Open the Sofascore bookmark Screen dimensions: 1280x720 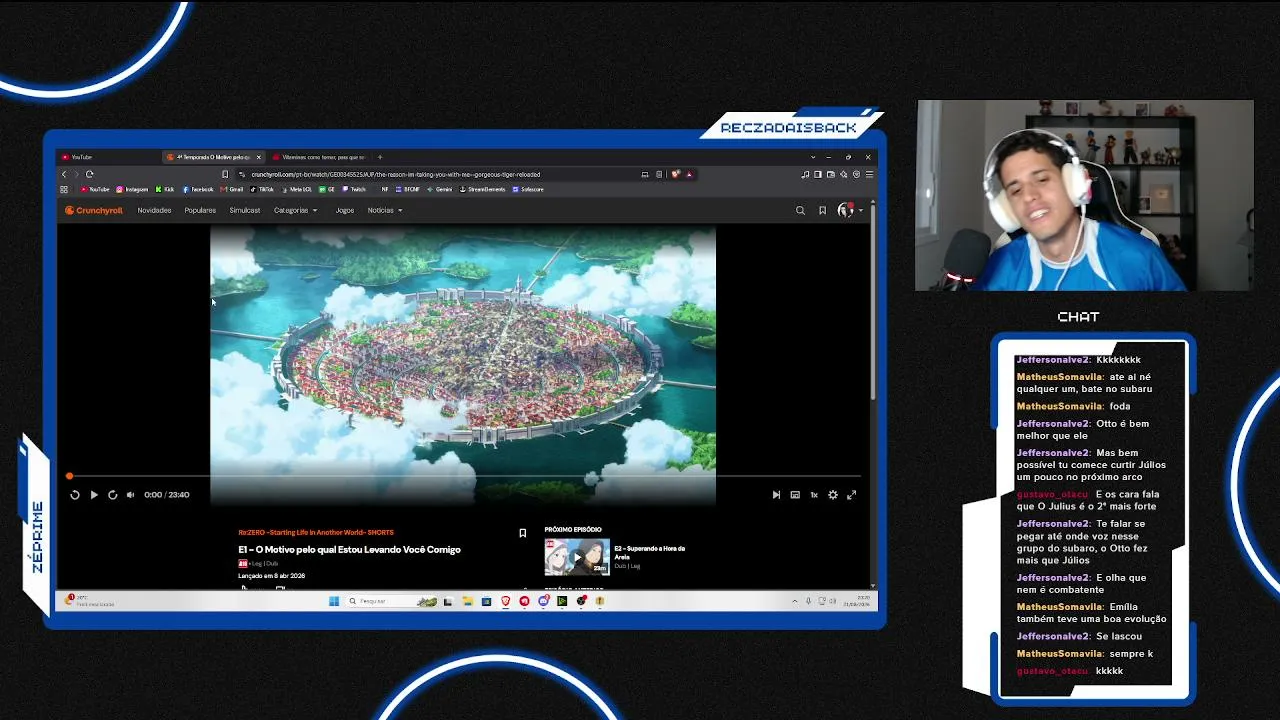coord(528,189)
